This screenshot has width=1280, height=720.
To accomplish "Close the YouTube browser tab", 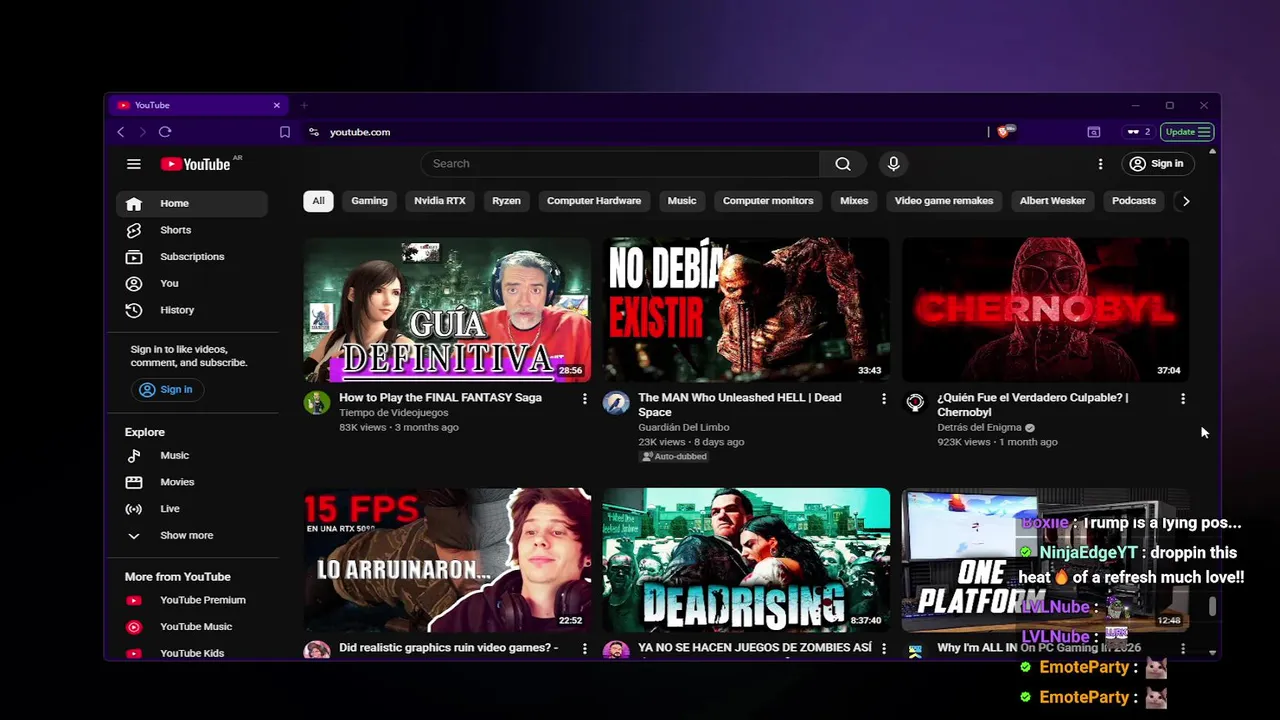I will 277,105.
